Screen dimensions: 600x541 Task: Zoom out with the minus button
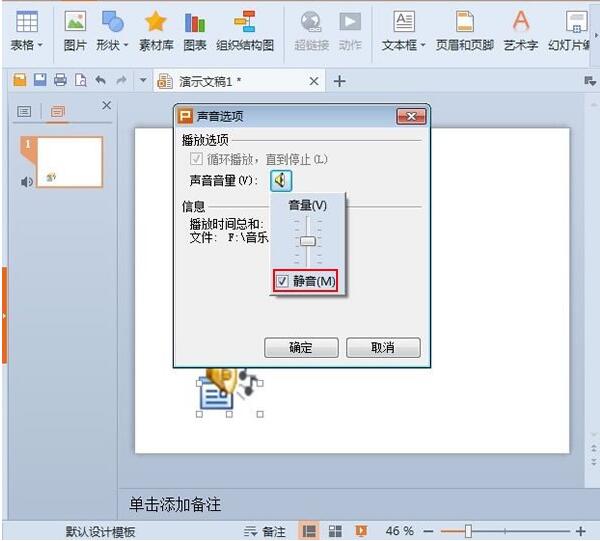coord(429,531)
